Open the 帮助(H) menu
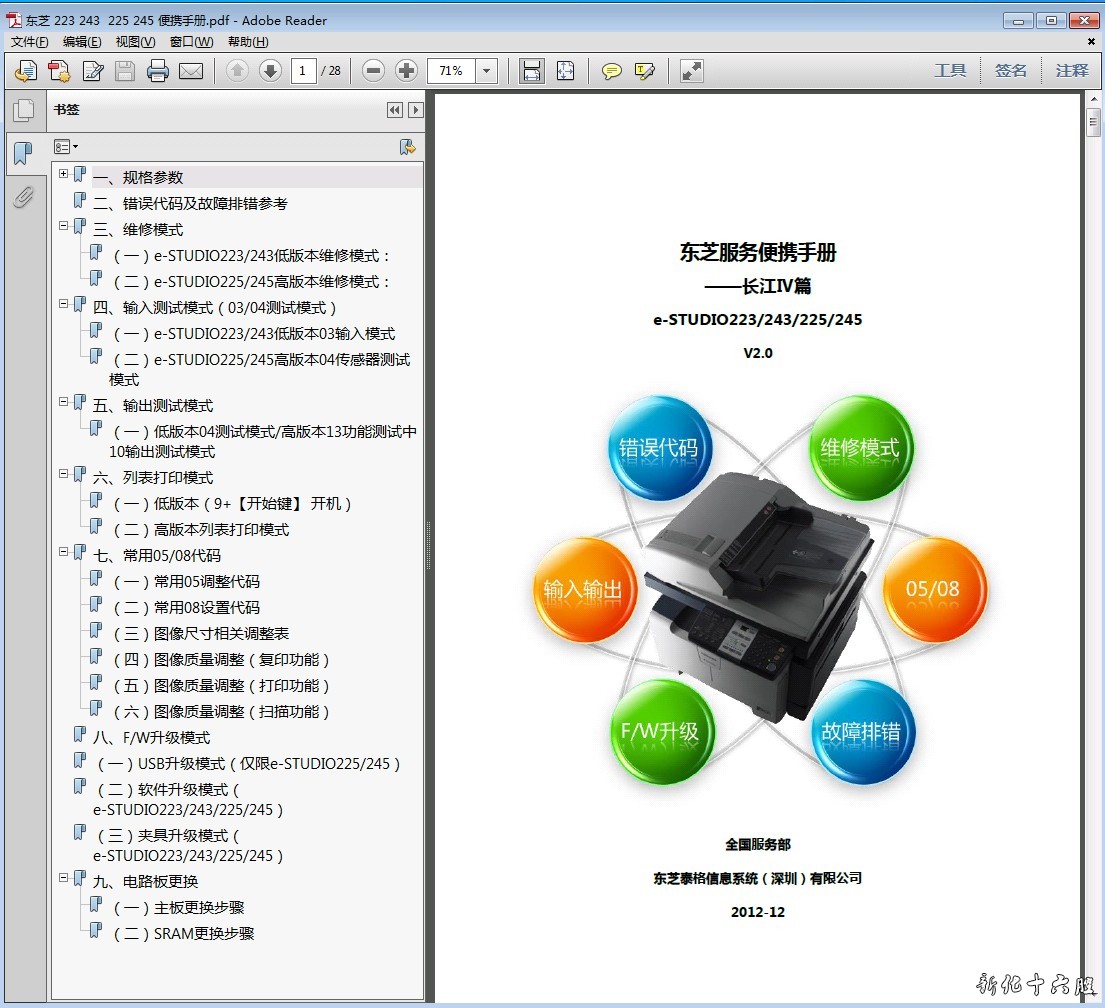The height and width of the screenshot is (1008, 1105). 248,42
